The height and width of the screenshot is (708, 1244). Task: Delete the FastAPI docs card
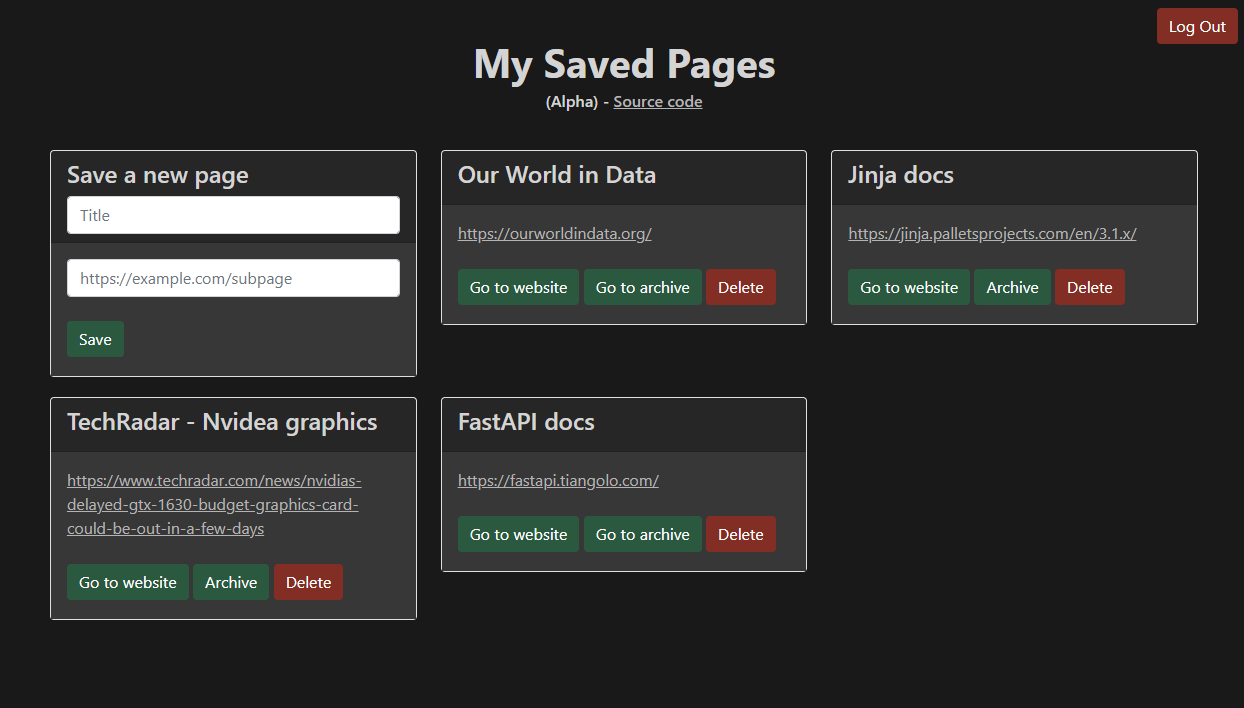tap(740, 534)
